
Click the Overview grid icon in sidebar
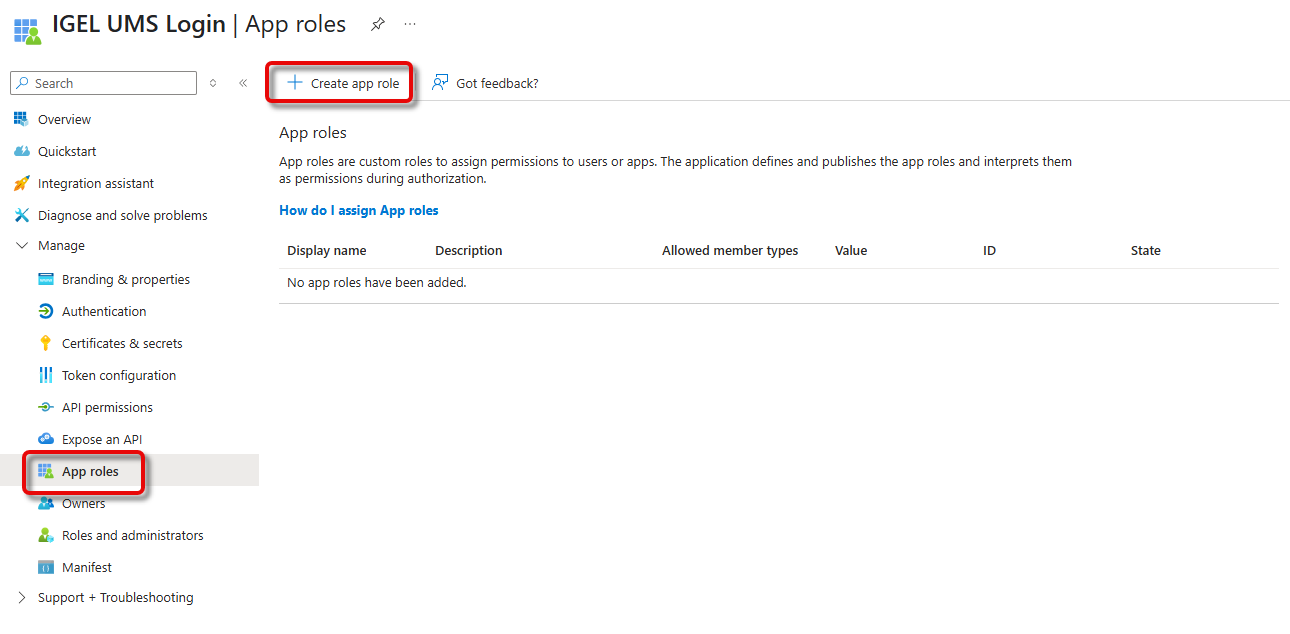pos(21,119)
